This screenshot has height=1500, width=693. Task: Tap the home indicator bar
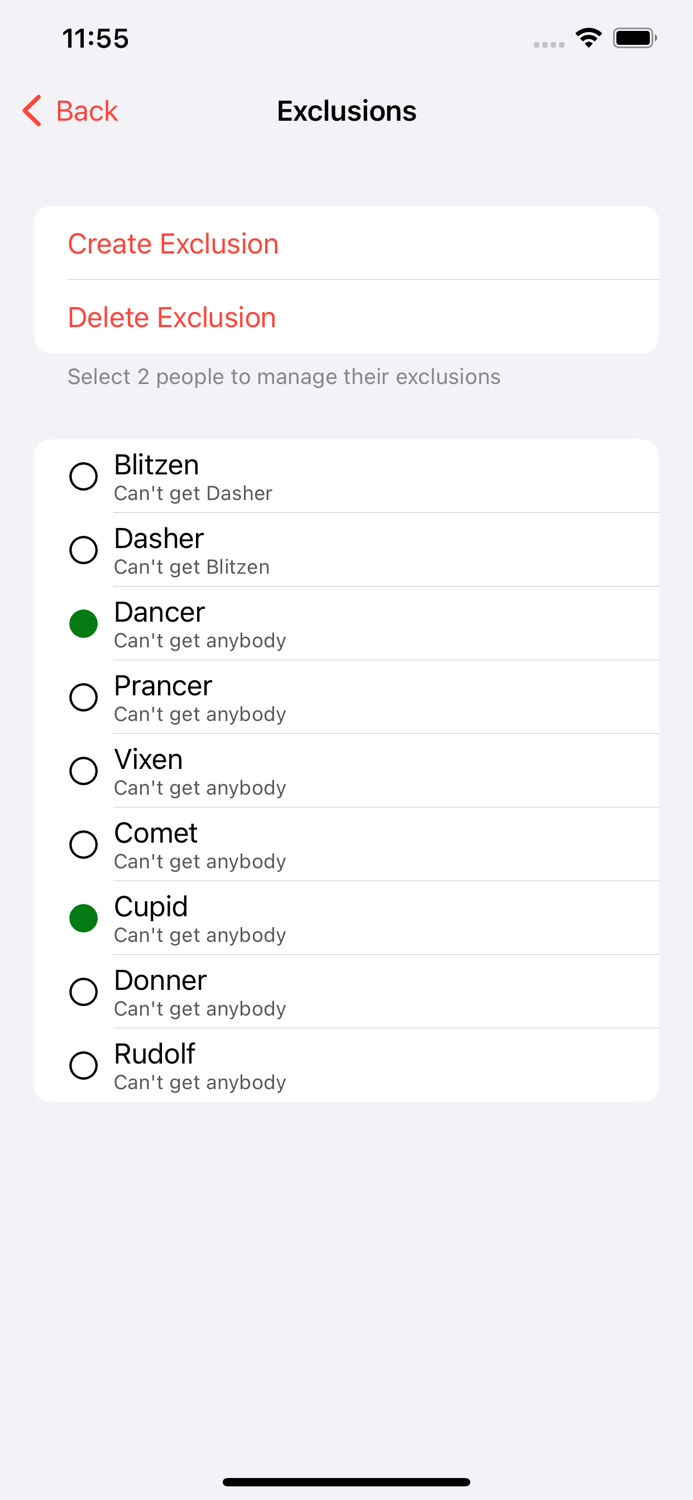[x=346, y=1481]
